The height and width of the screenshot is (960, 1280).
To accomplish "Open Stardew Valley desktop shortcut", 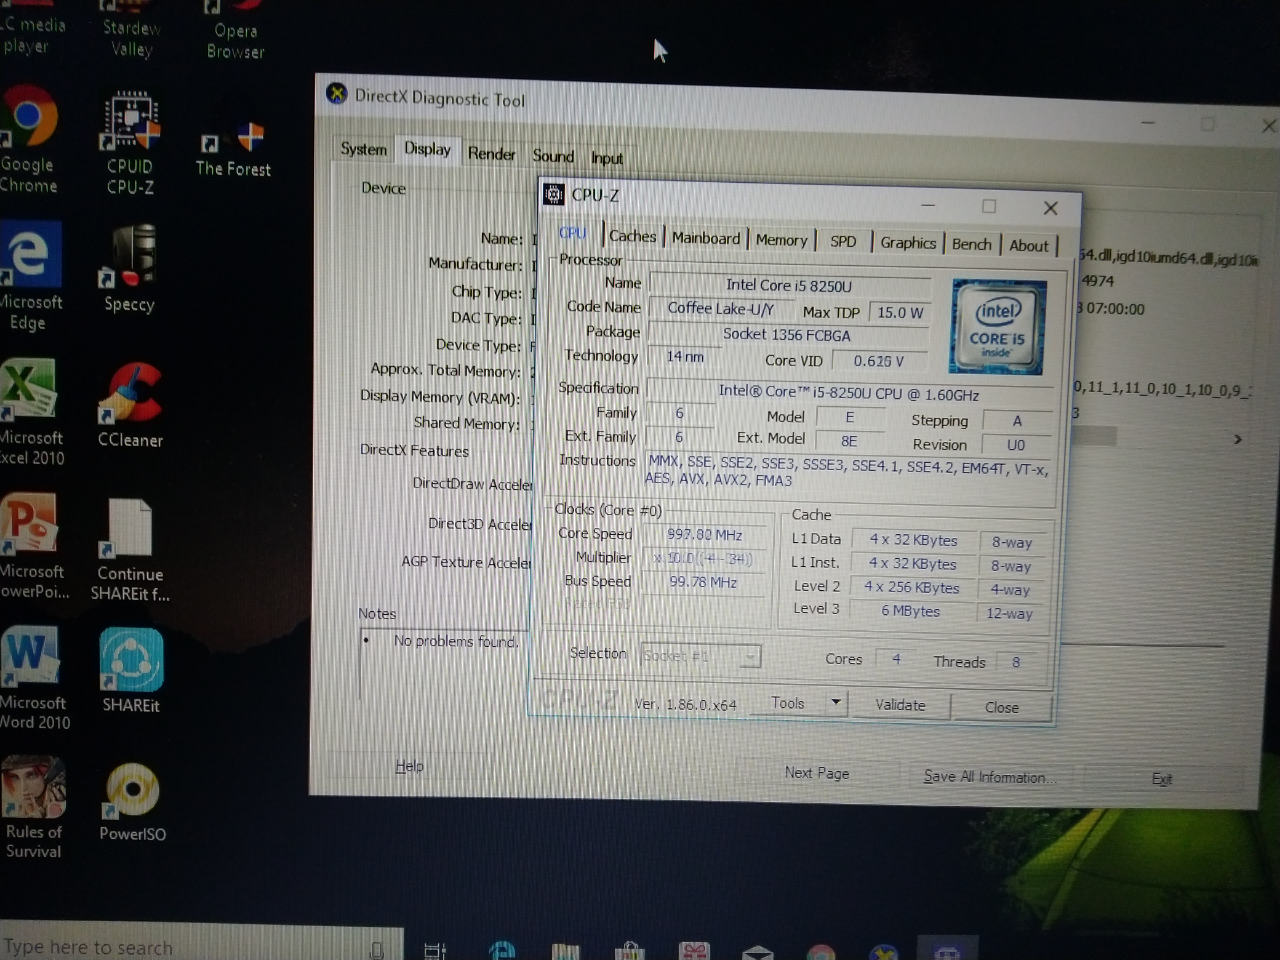I will point(131,30).
